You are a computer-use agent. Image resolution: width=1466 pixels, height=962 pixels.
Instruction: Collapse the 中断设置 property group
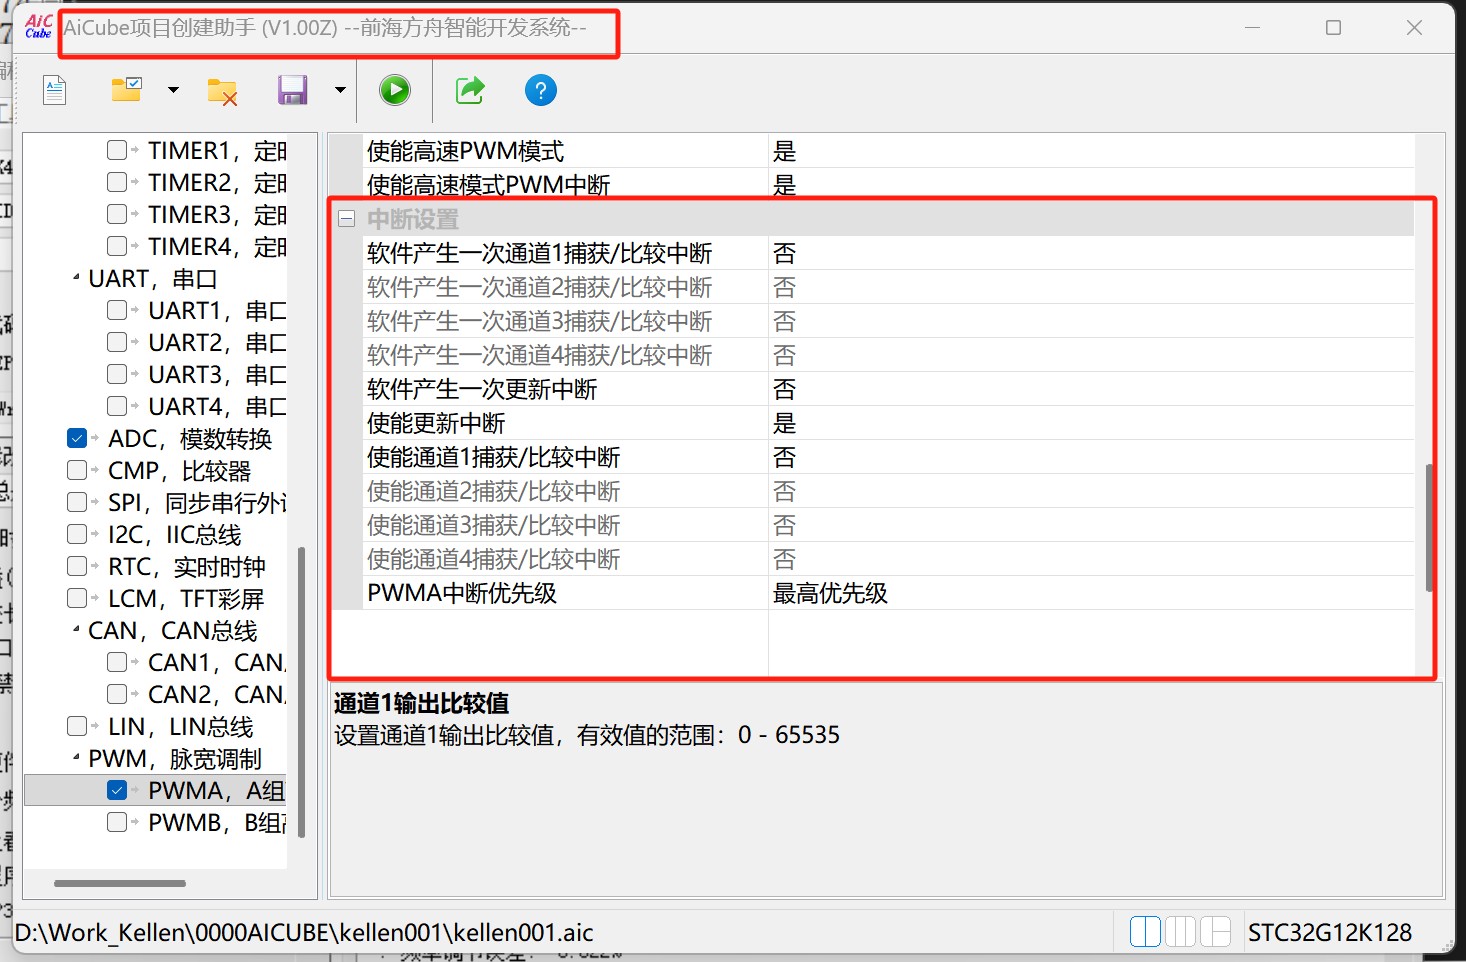tap(346, 217)
